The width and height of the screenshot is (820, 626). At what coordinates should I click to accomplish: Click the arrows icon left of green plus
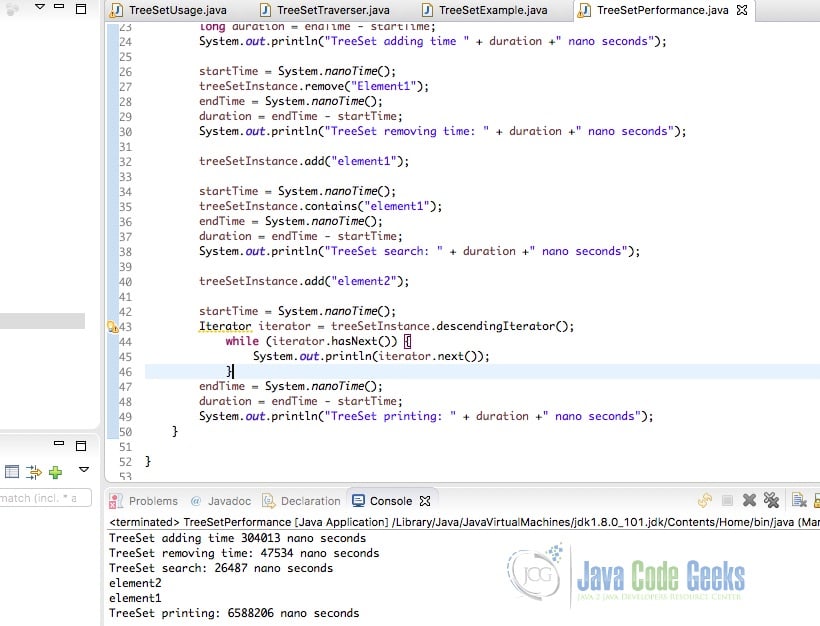point(34,472)
